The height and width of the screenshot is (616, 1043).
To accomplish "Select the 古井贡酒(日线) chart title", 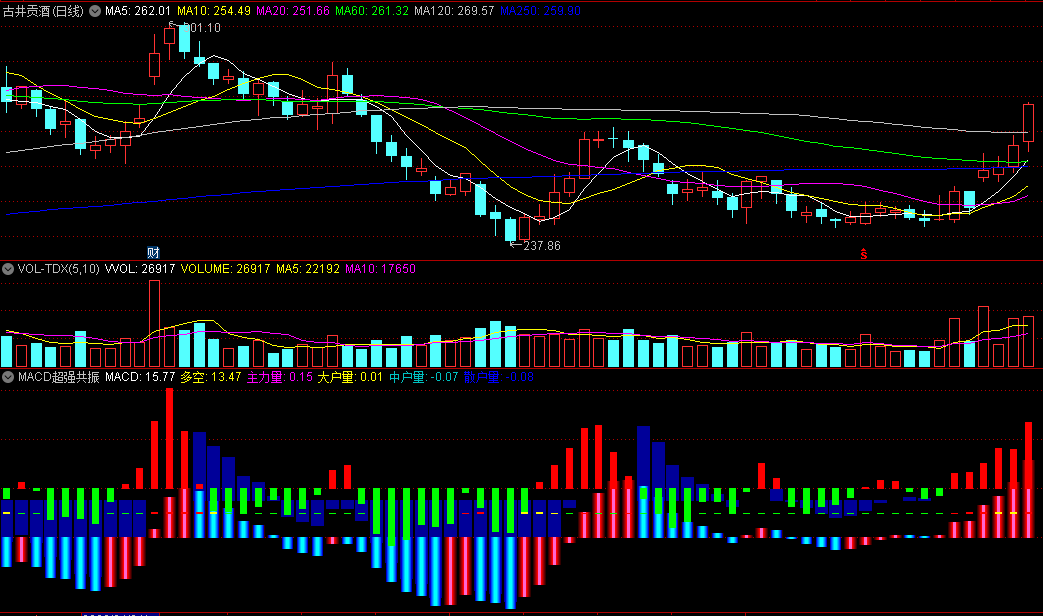I will 43,11.
